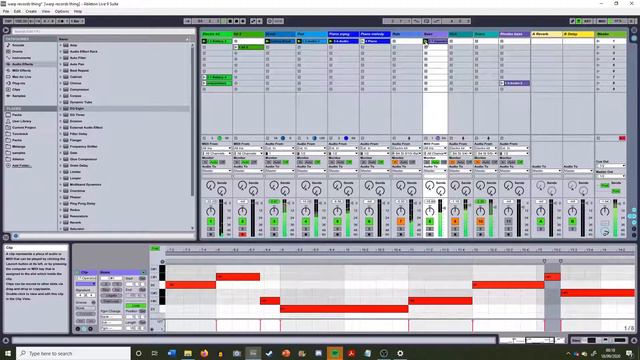The height and width of the screenshot is (360, 640).
Task: Toggle track activator on the Bass track
Action: 429,221
